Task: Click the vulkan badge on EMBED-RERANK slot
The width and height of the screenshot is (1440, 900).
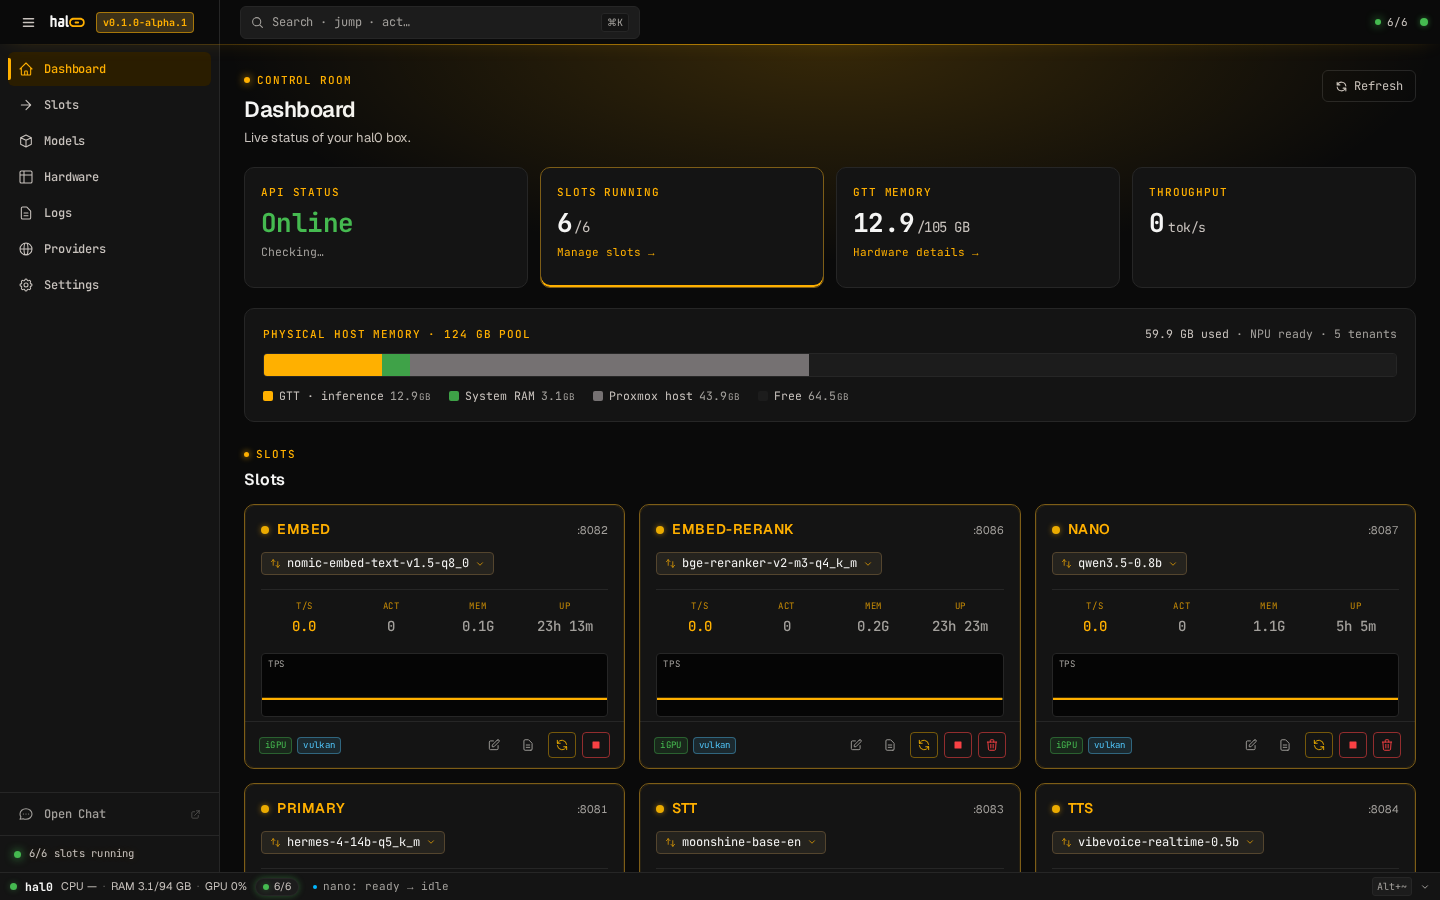Action: pos(714,745)
